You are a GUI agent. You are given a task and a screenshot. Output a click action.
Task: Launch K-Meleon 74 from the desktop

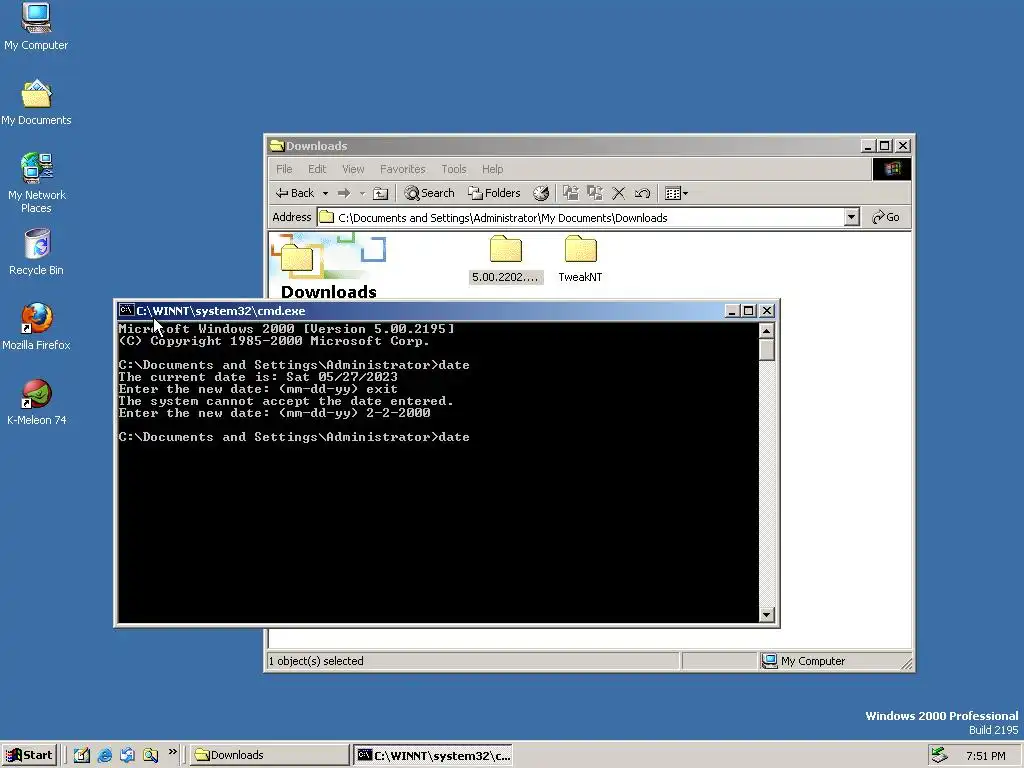[x=37, y=402]
